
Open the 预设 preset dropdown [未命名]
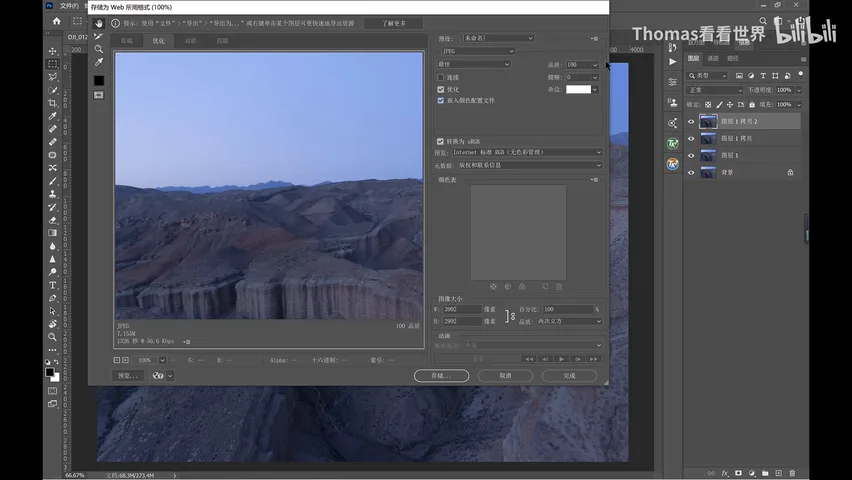(497, 38)
